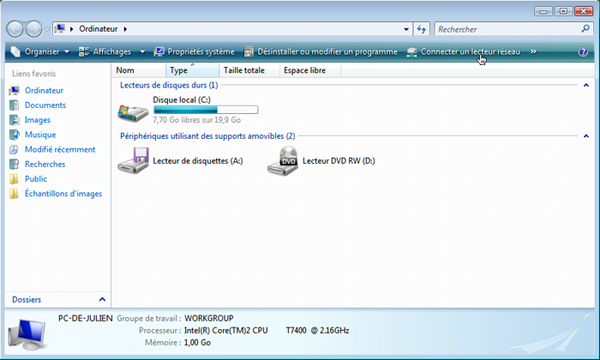Click the Disque local (C:) label

181,100
